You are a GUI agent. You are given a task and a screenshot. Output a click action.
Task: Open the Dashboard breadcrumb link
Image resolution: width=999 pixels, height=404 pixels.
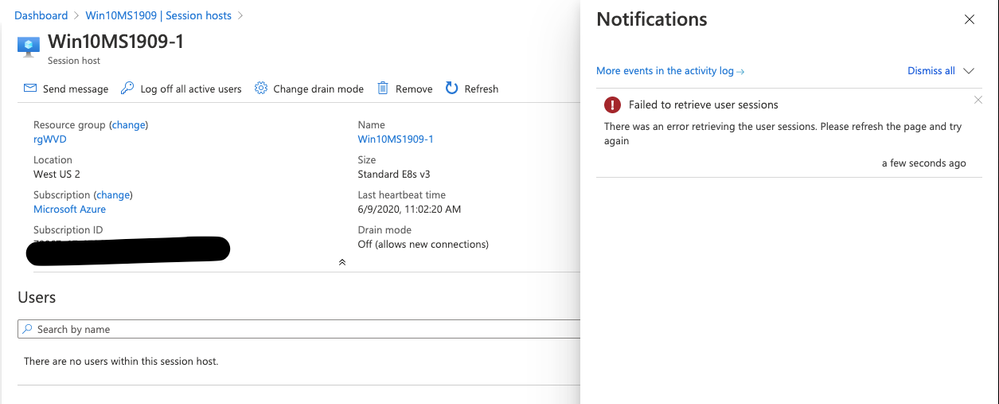pos(41,15)
